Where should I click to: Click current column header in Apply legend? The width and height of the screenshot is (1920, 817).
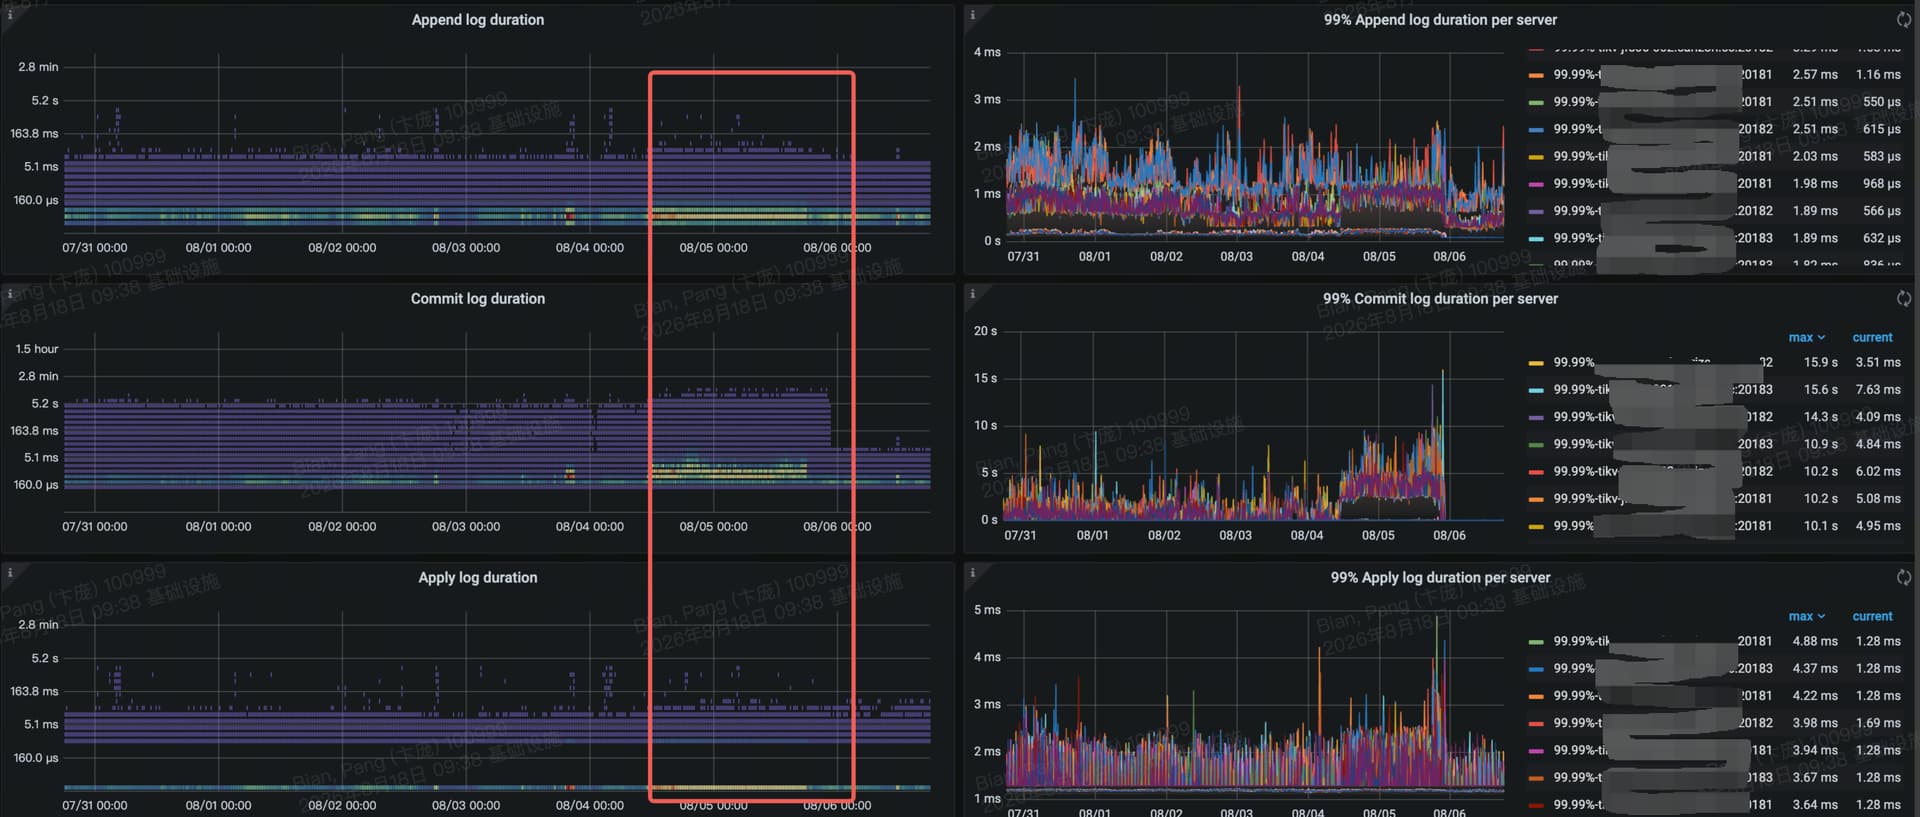click(x=1872, y=617)
